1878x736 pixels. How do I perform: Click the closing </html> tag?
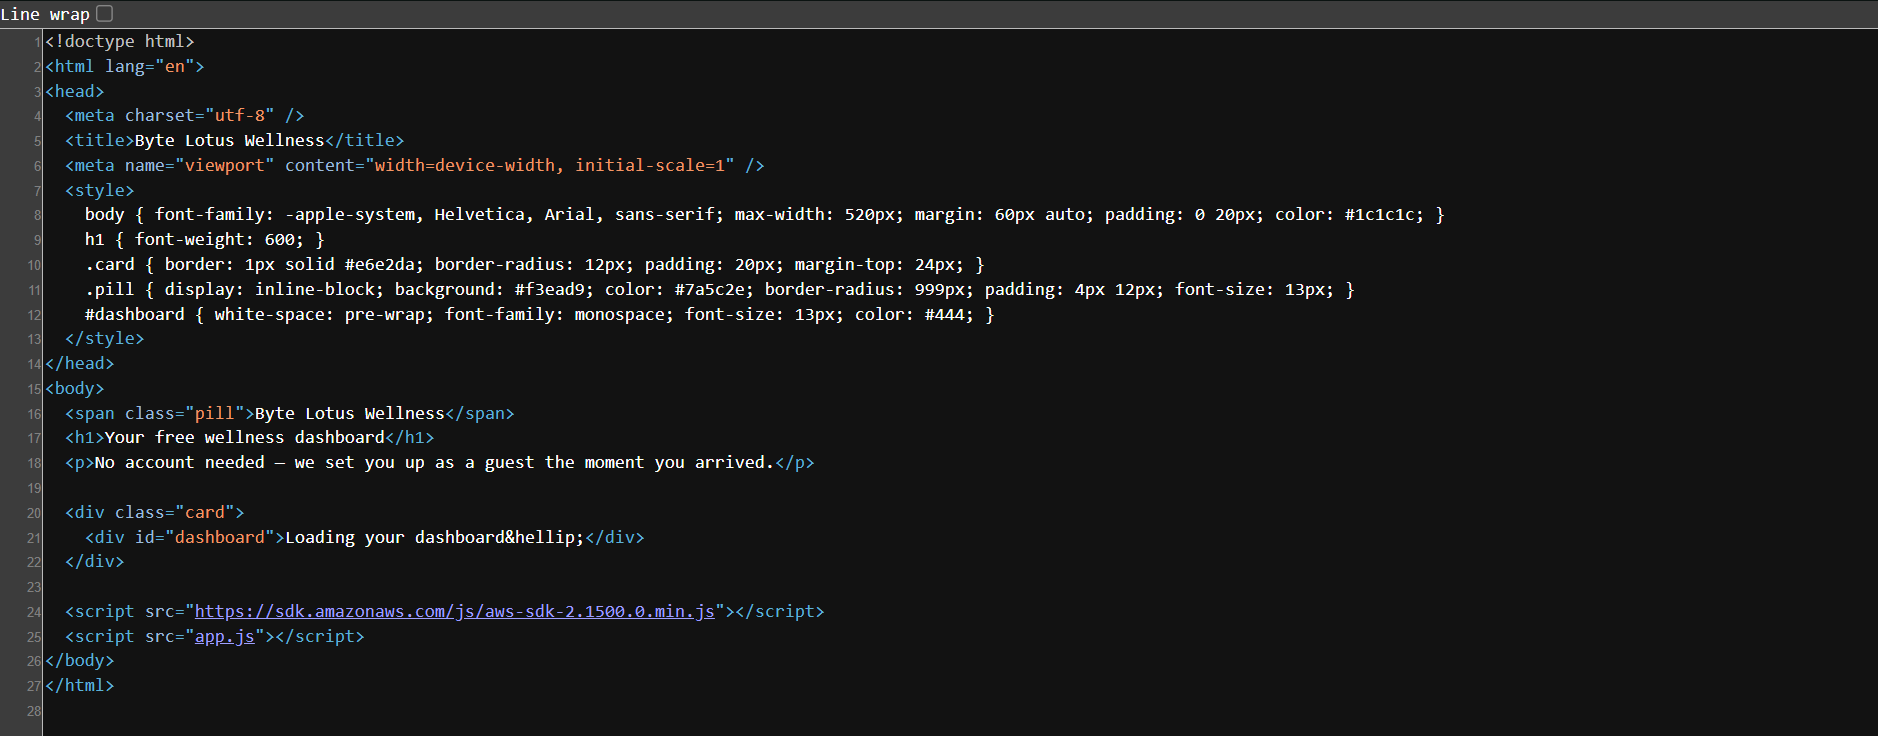click(x=80, y=685)
